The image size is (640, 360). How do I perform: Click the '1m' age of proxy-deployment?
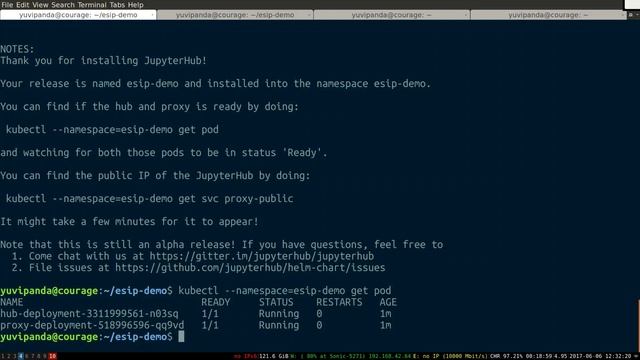[x=385, y=325]
